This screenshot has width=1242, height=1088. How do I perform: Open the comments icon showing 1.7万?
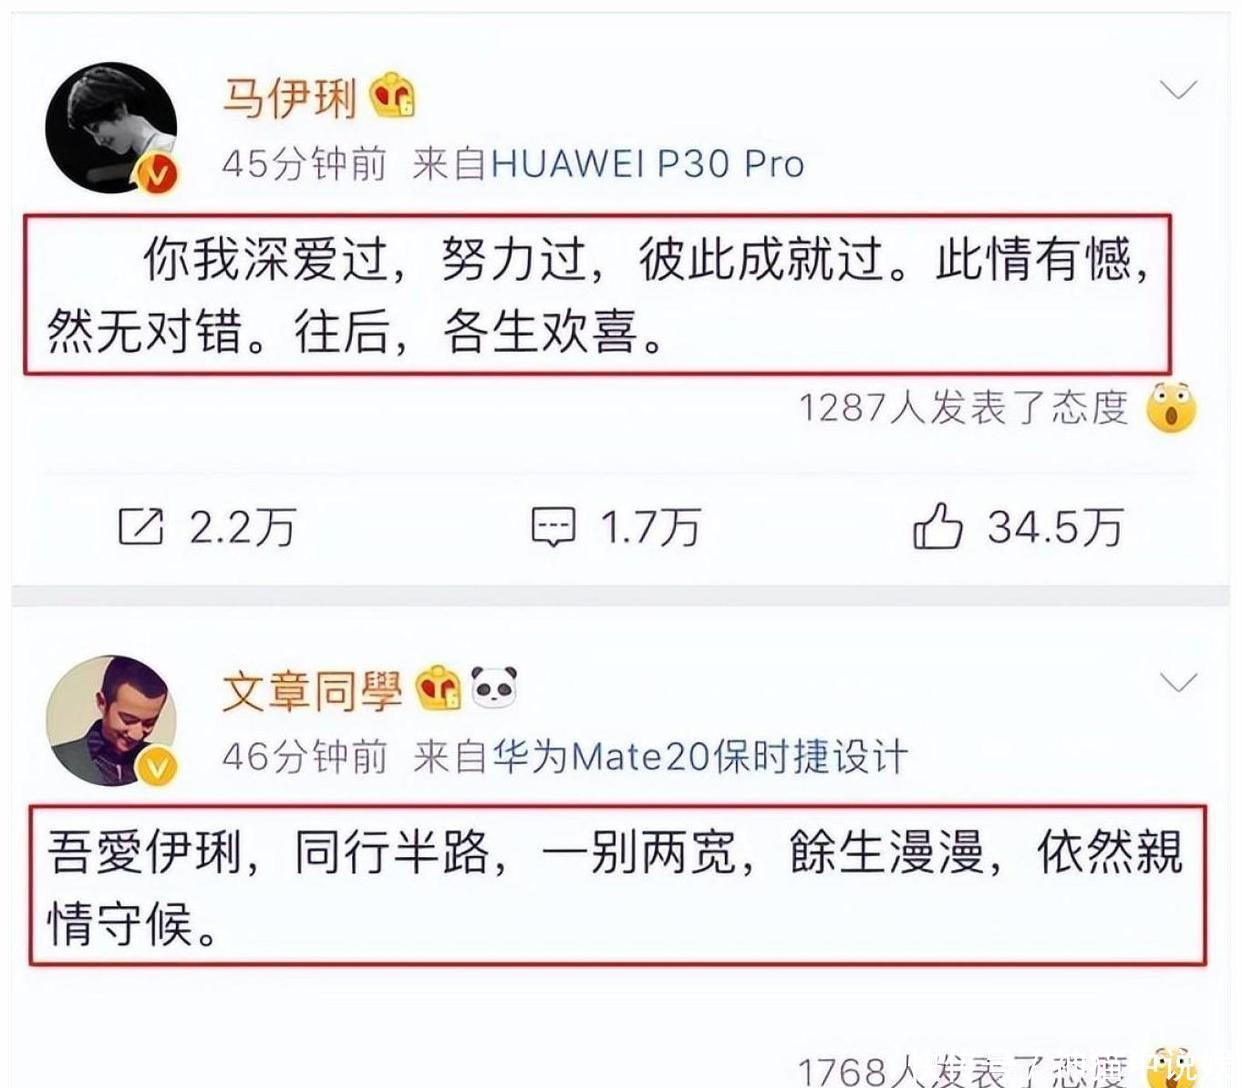tap(552, 527)
